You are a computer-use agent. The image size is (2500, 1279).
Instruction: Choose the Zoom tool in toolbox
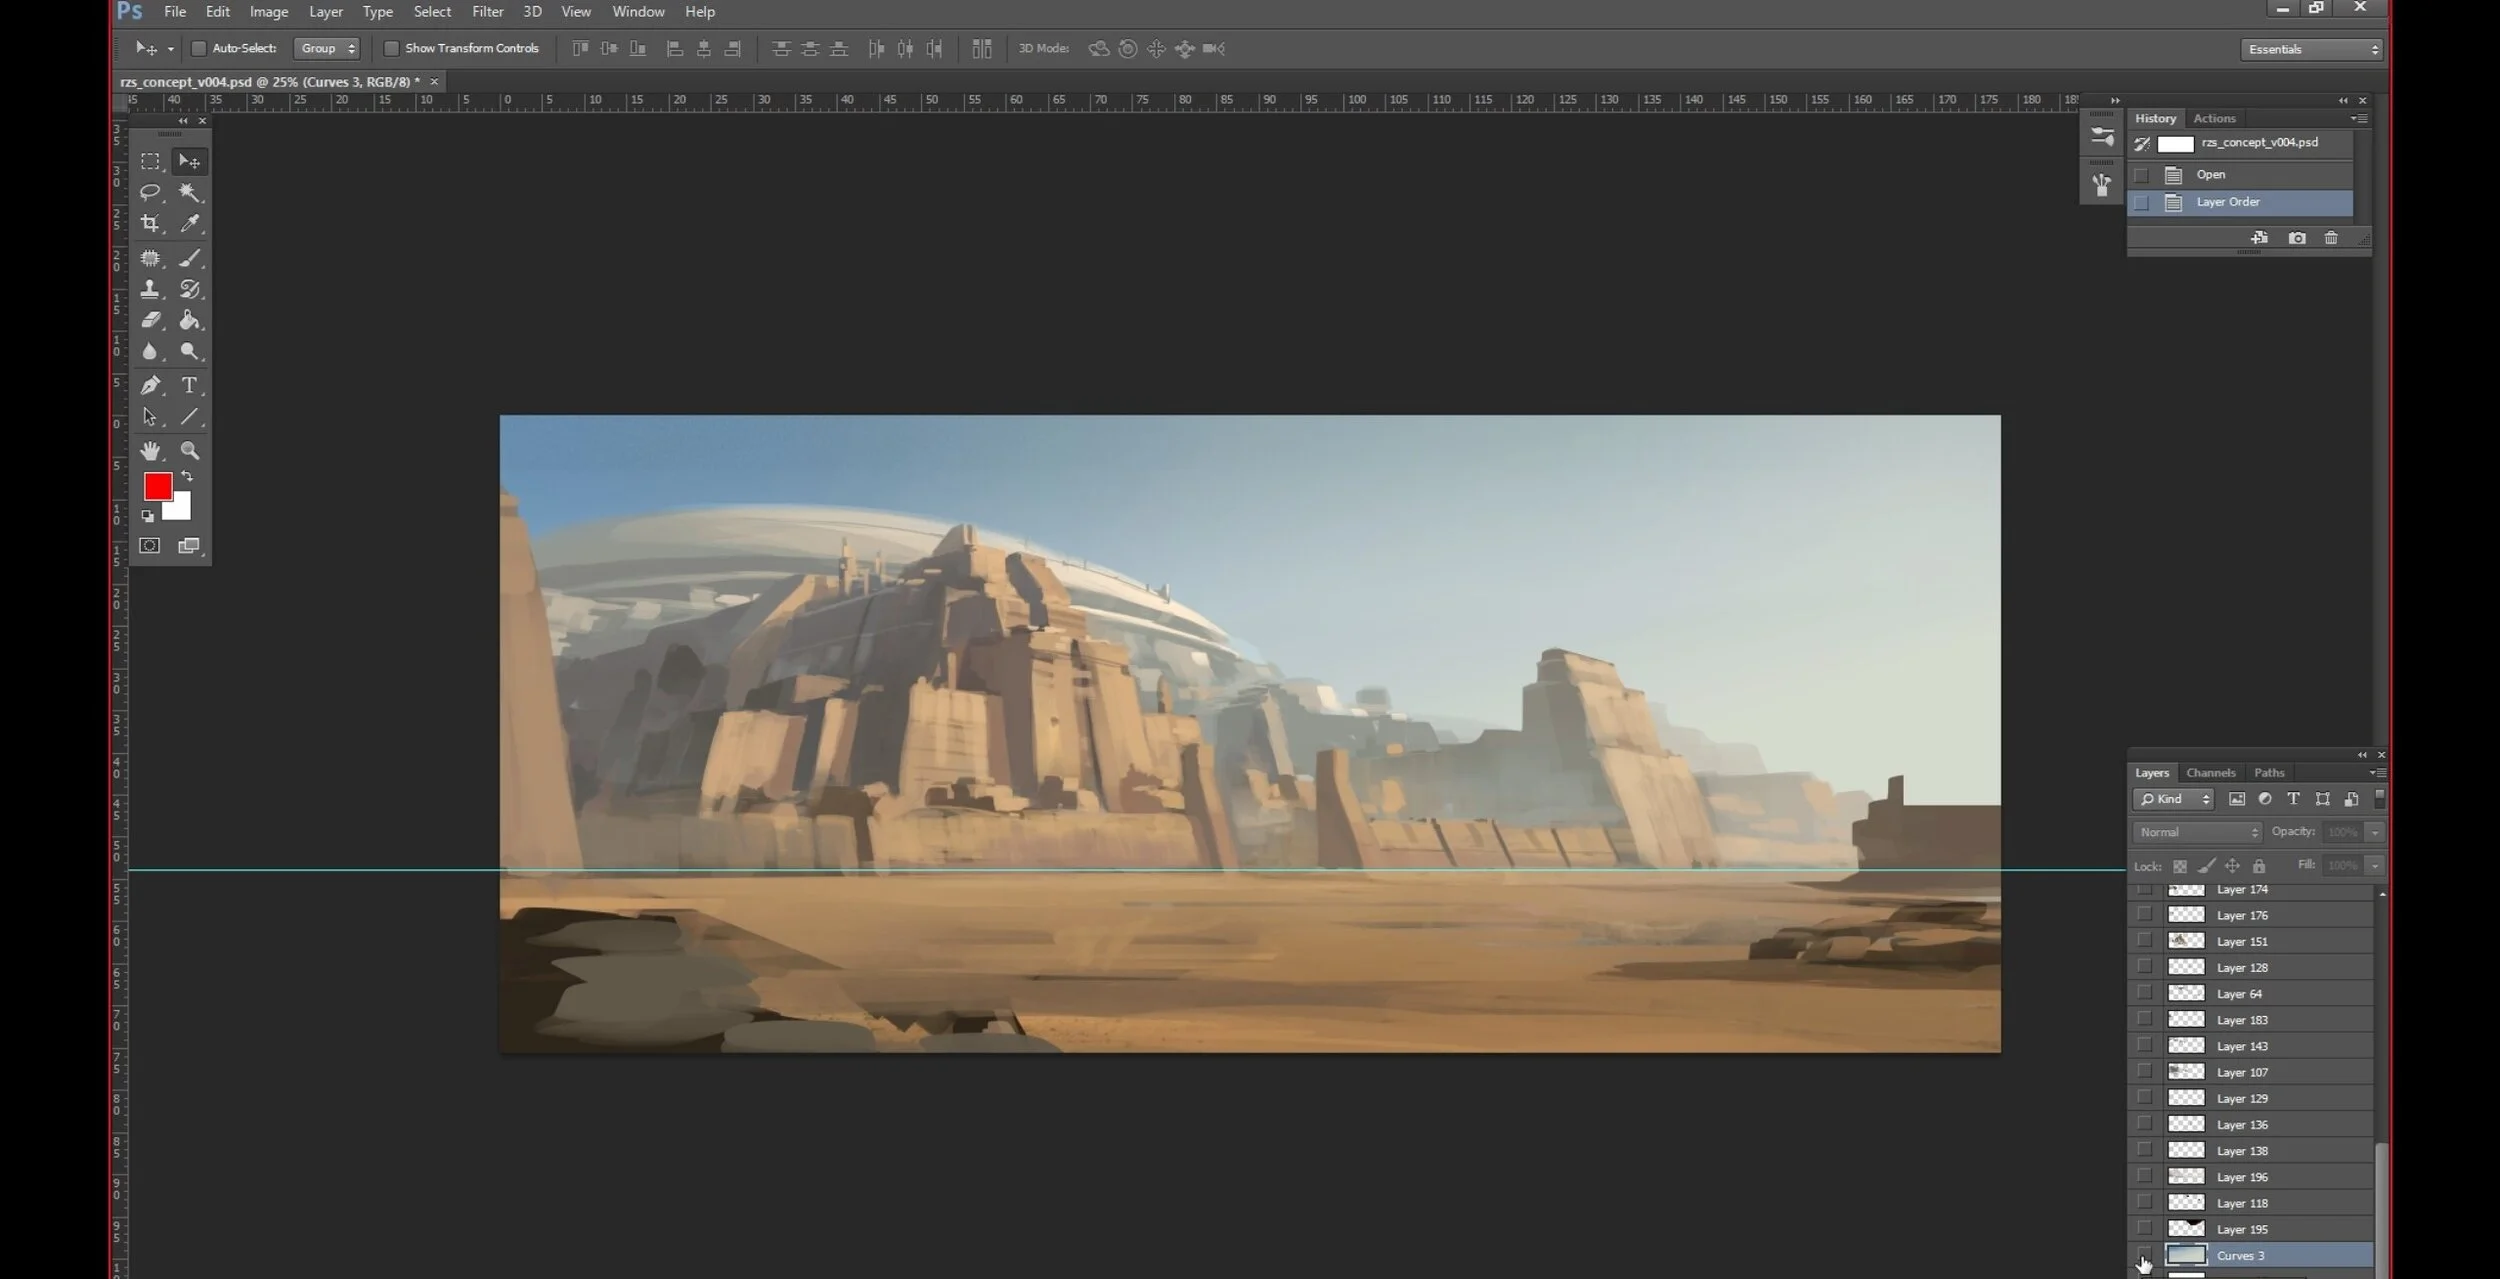[189, 451]
